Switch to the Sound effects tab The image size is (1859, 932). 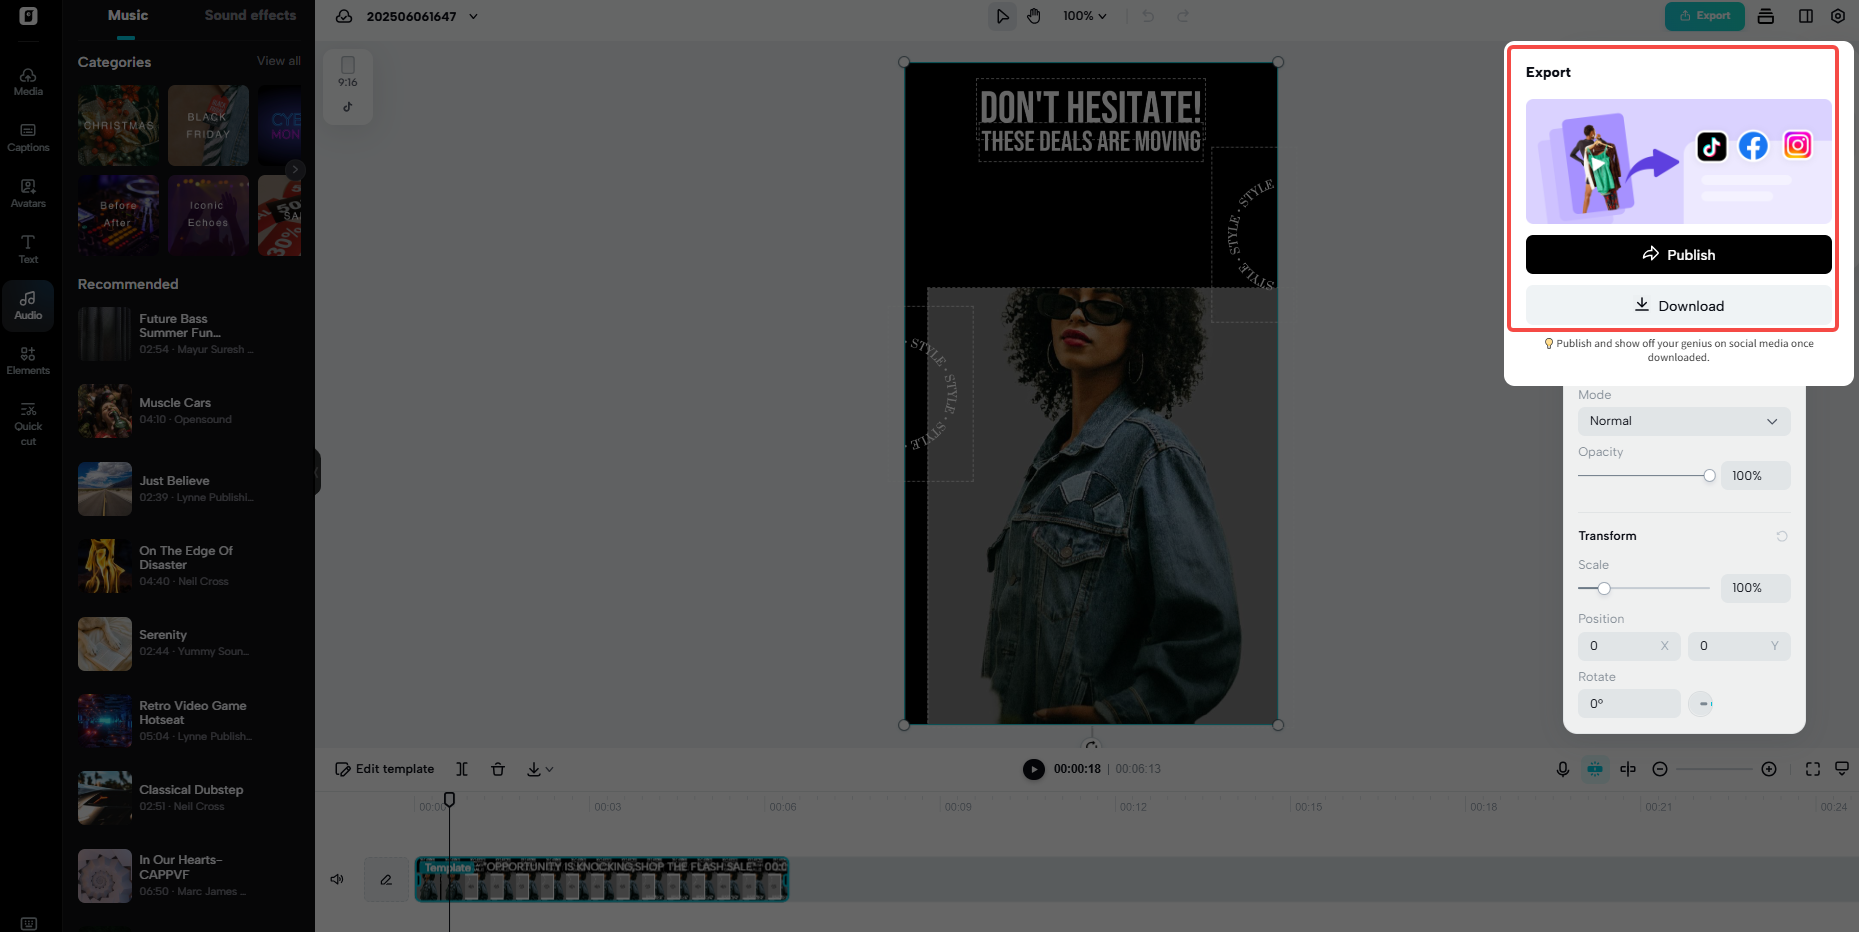point(250,15)
